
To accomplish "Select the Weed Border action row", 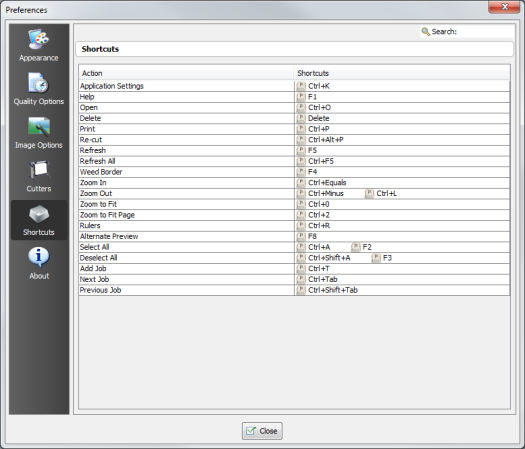I will point(294,172).
